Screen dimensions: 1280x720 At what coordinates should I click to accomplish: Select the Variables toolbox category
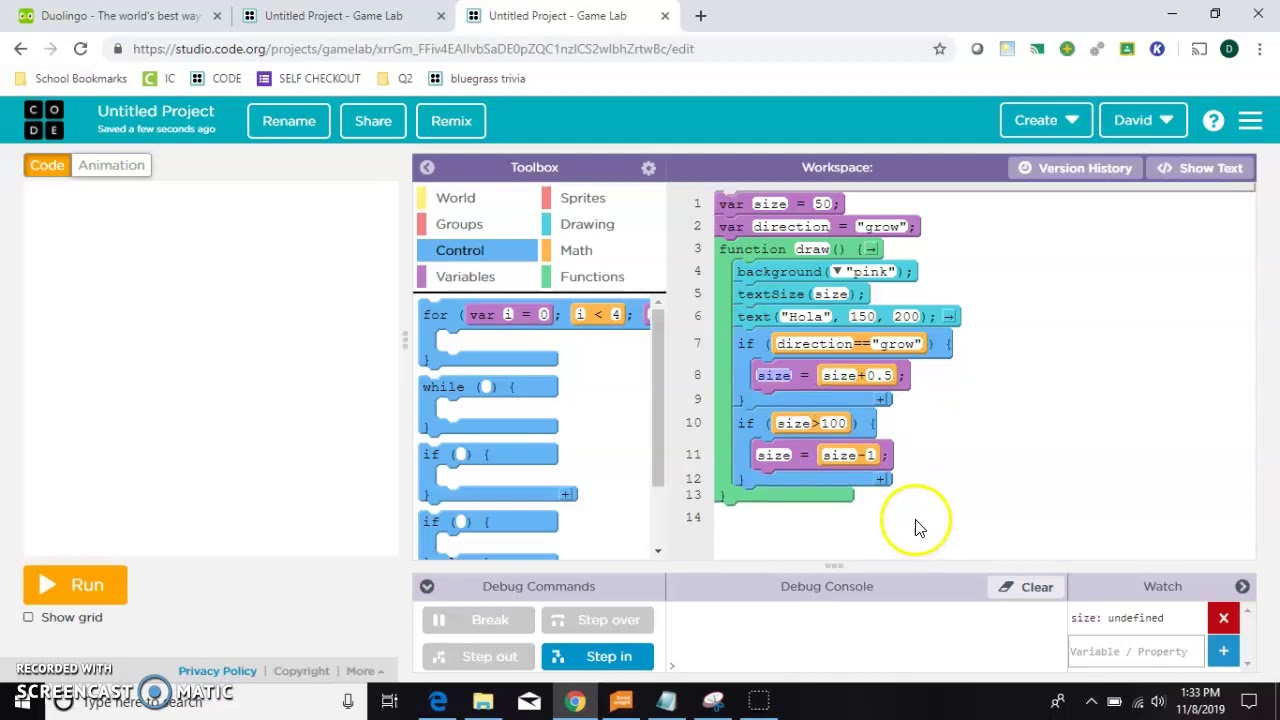click(465, 277)
